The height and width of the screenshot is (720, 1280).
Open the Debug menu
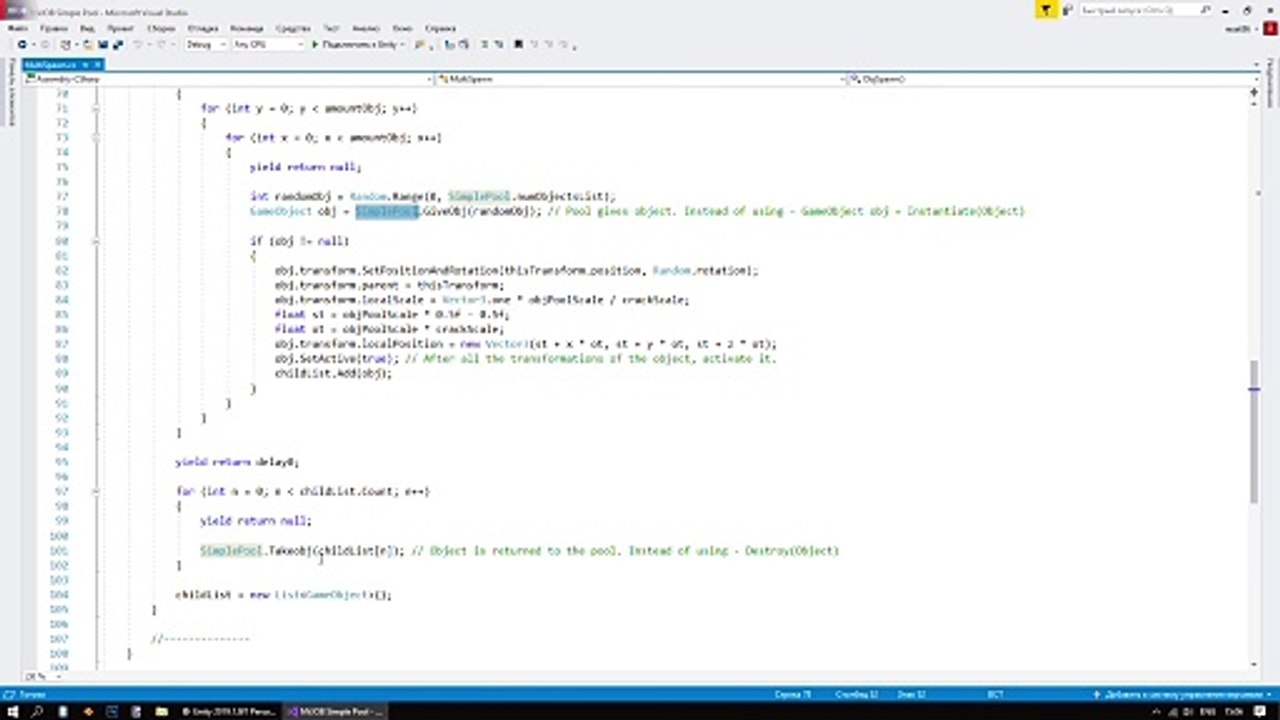[x=203, y=29]
